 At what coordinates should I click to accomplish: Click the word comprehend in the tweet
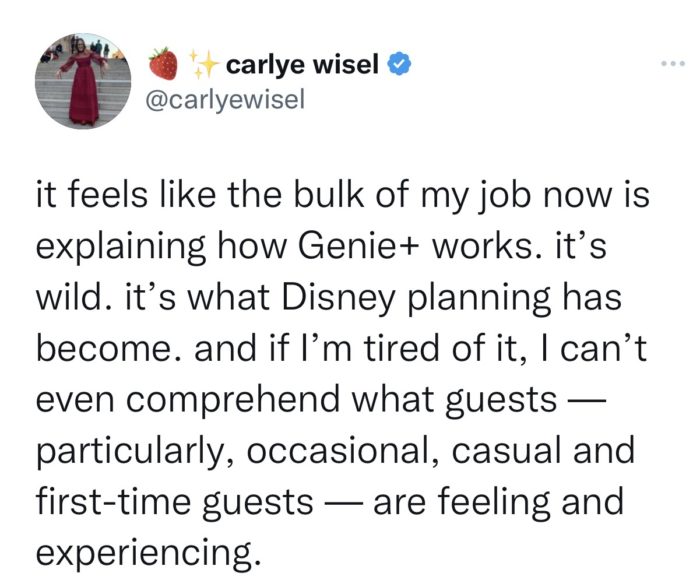coord(232,400)
